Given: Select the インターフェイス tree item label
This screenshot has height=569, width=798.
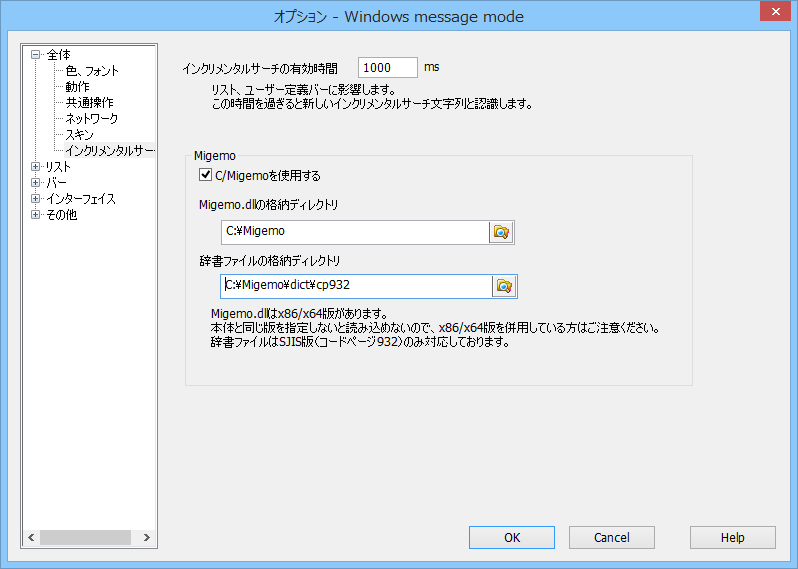Looking at the screenshot, I should pos(81,198).
